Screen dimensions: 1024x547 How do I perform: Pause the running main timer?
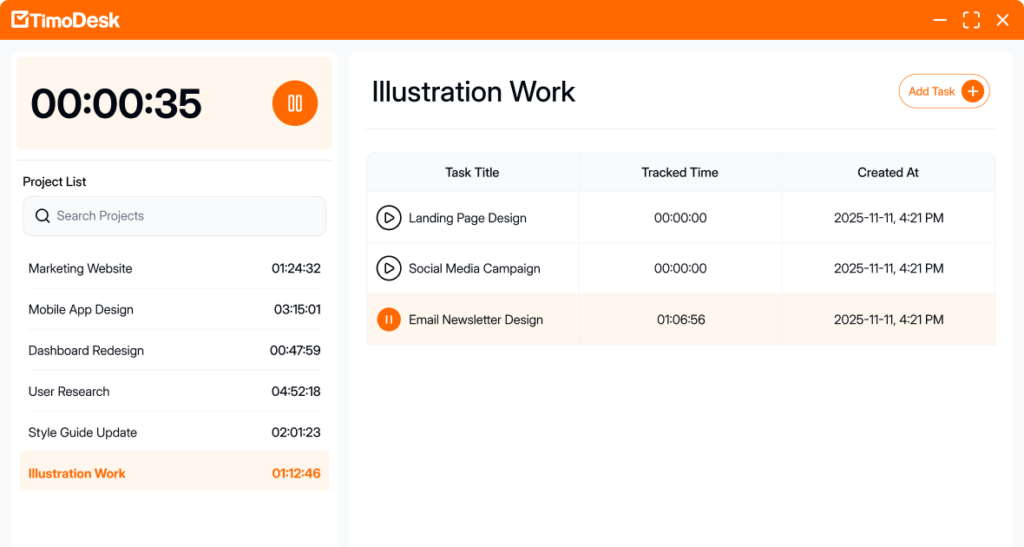(x=295, y=103)
